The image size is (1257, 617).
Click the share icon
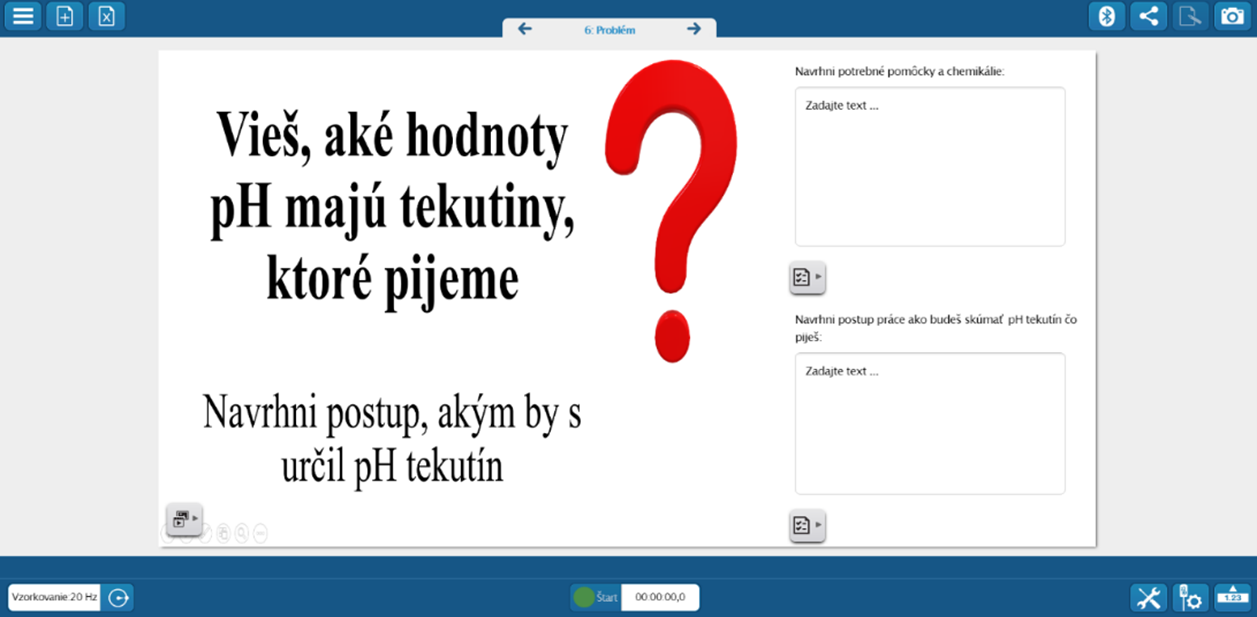pyautogui.click(x=1149, y=16)
